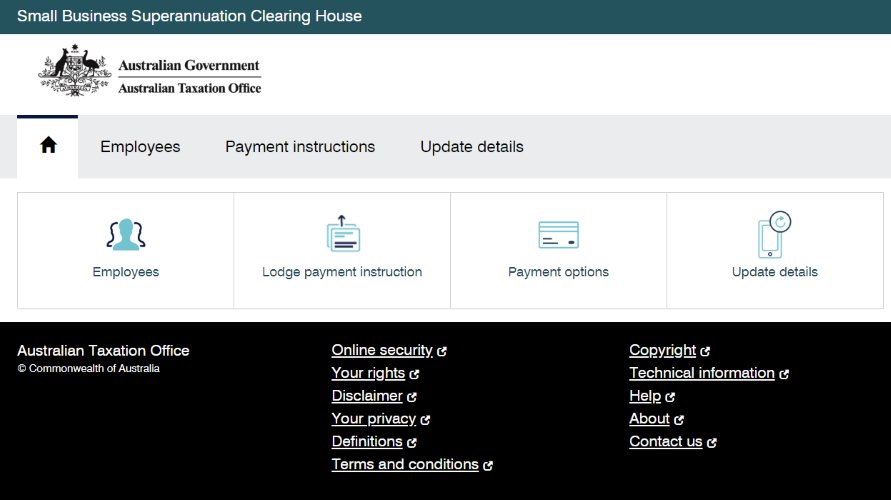The height and width of the screenshot is (500, 891).
Task: Select the Payment options tile label
Action: 559,272
